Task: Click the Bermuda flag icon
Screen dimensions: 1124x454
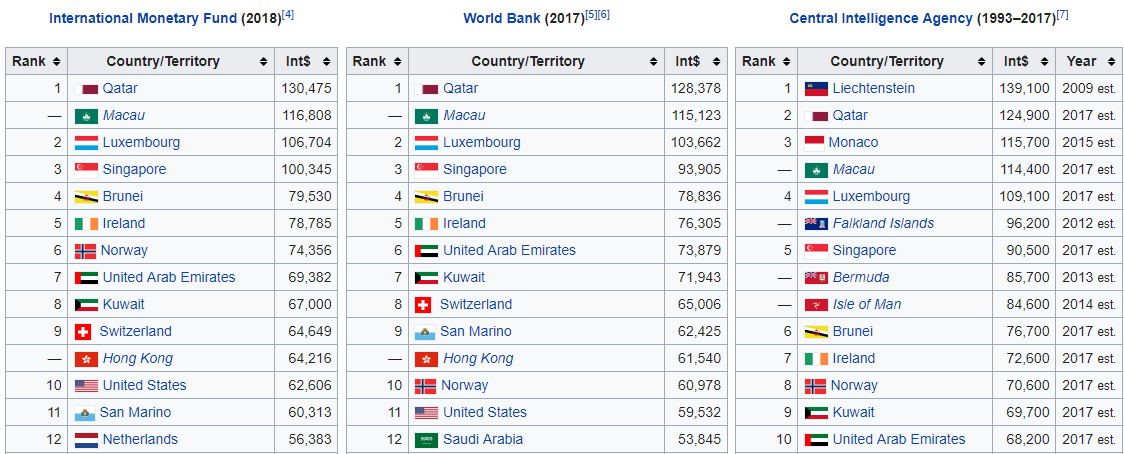Action: tap(815, 277)
